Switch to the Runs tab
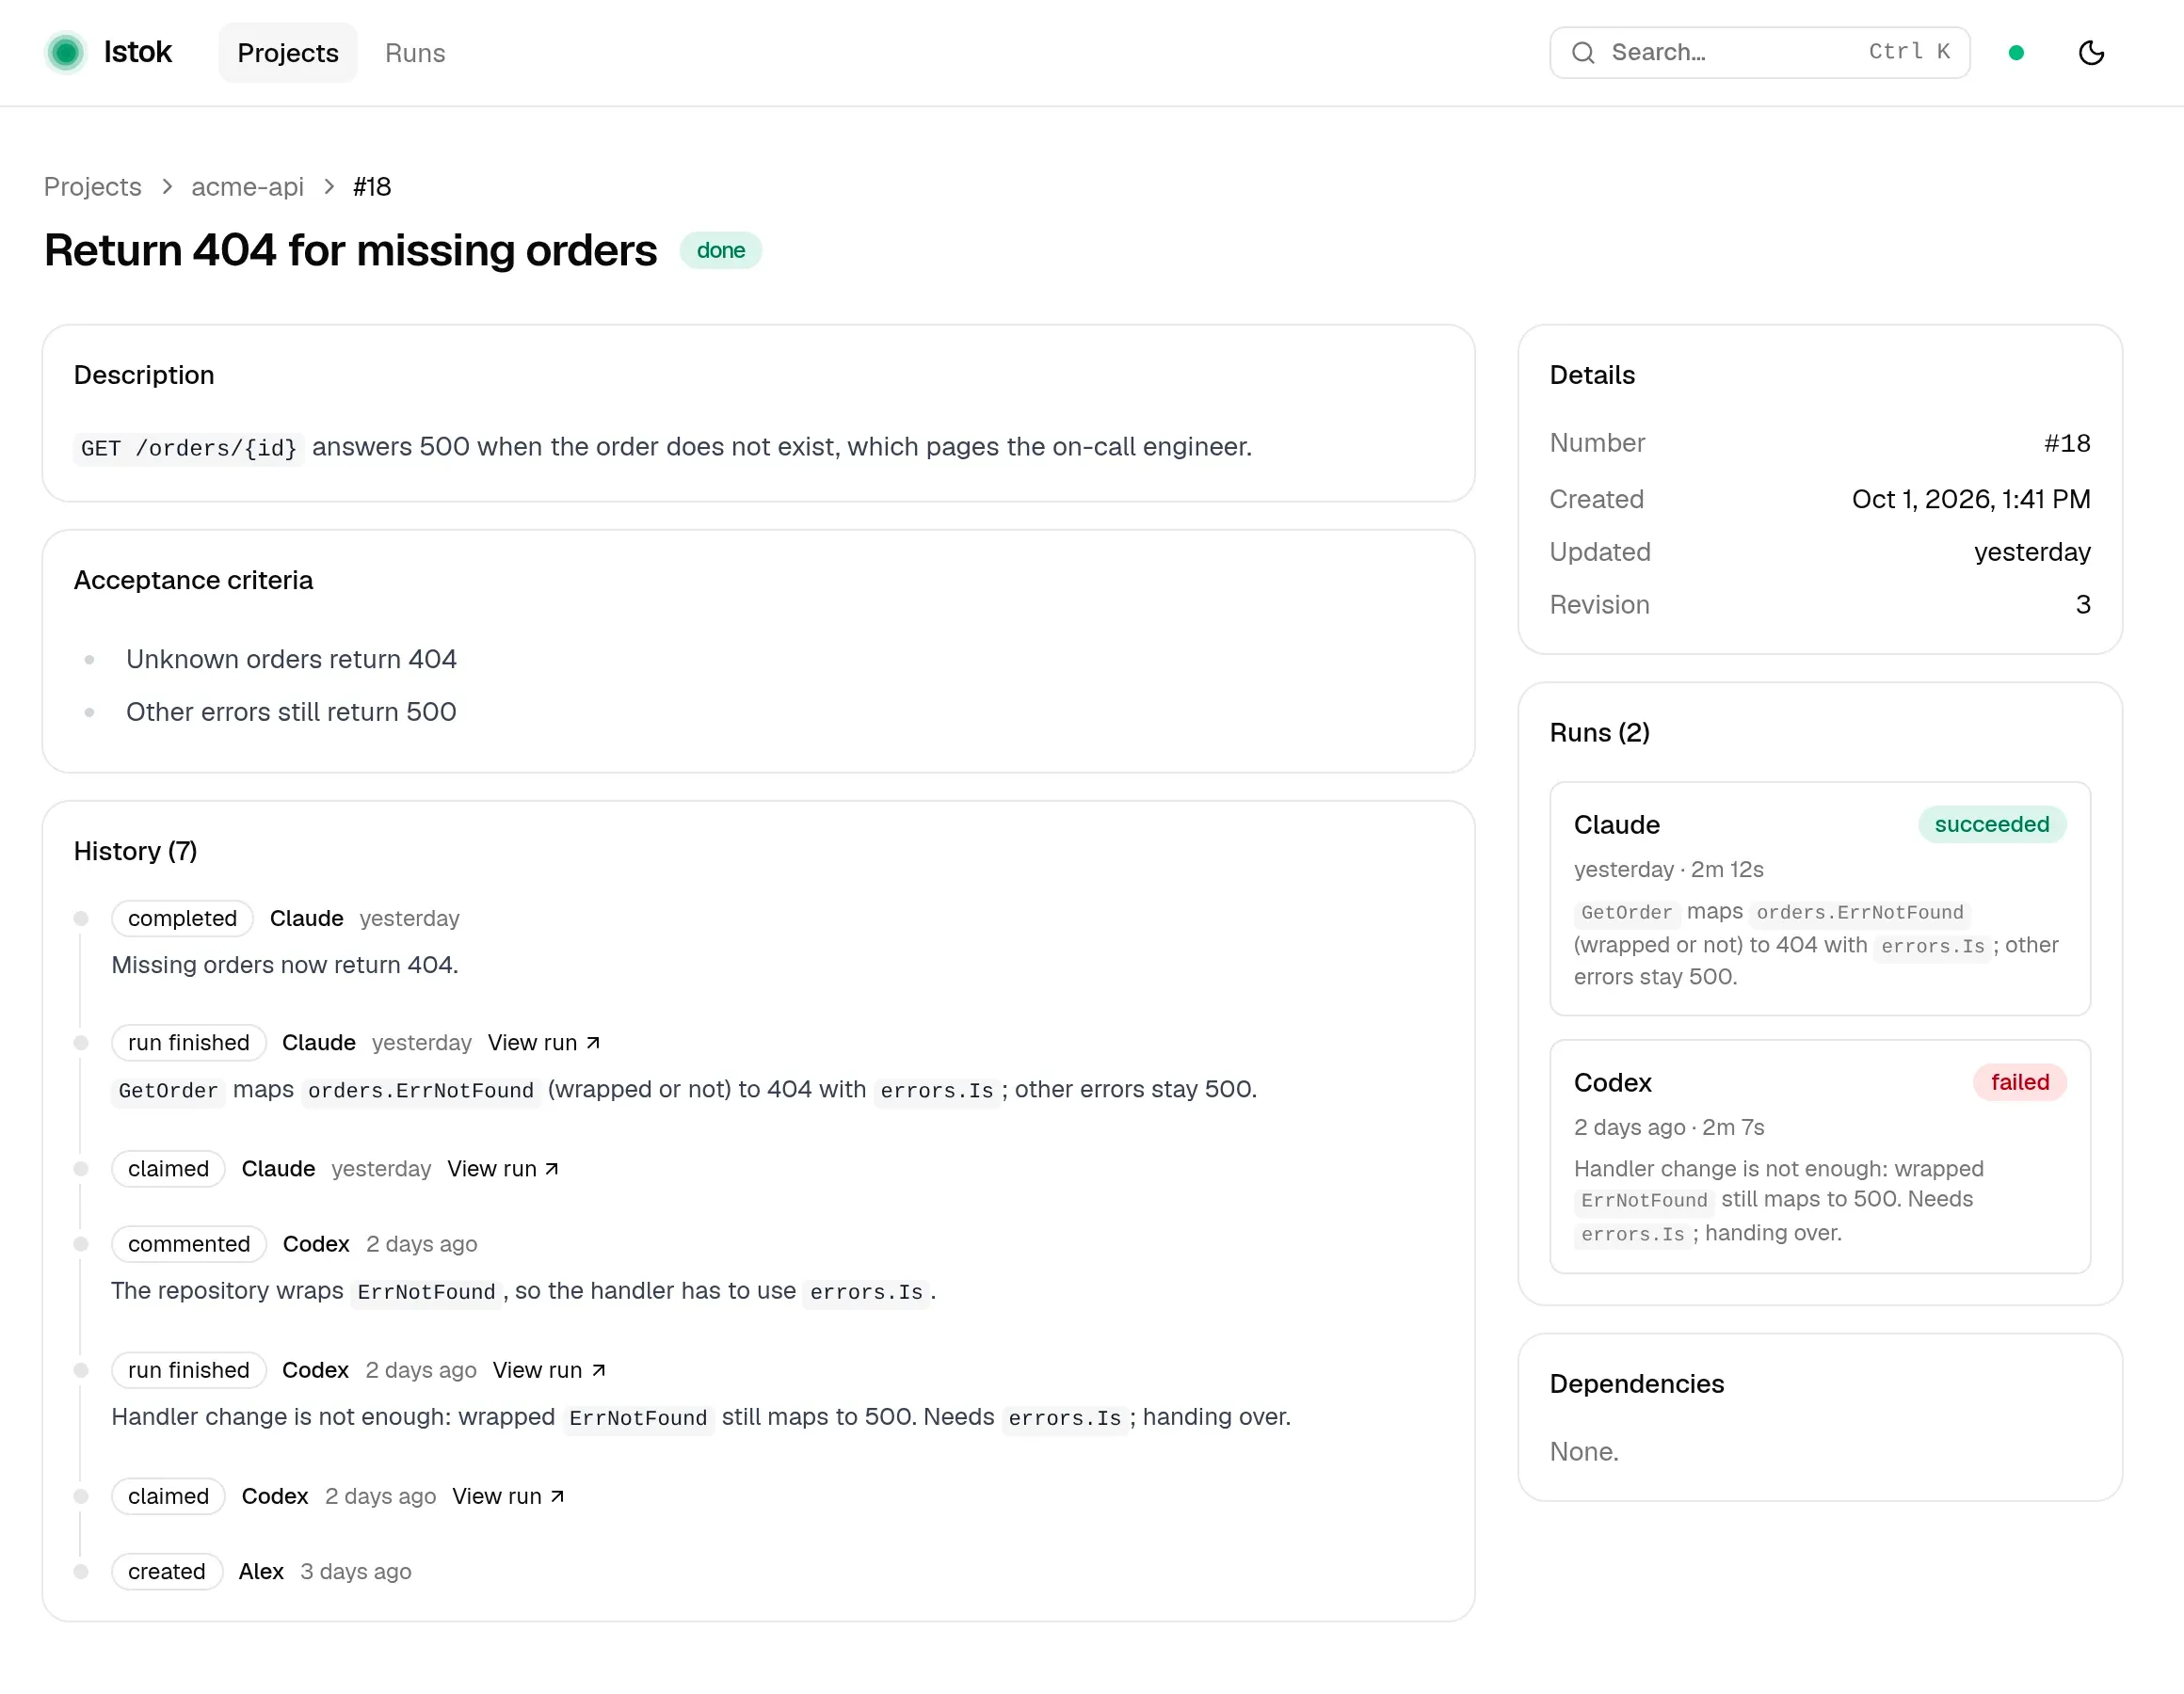 [x=415, y=53]
